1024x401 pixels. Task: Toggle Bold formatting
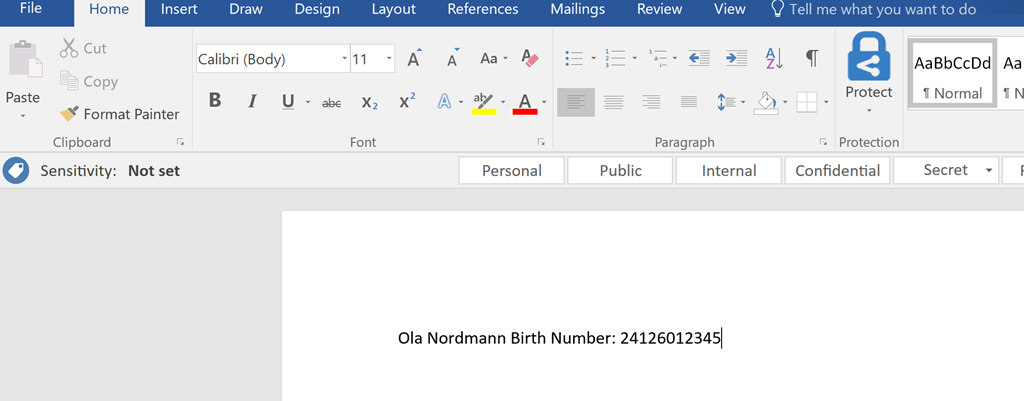215,101
